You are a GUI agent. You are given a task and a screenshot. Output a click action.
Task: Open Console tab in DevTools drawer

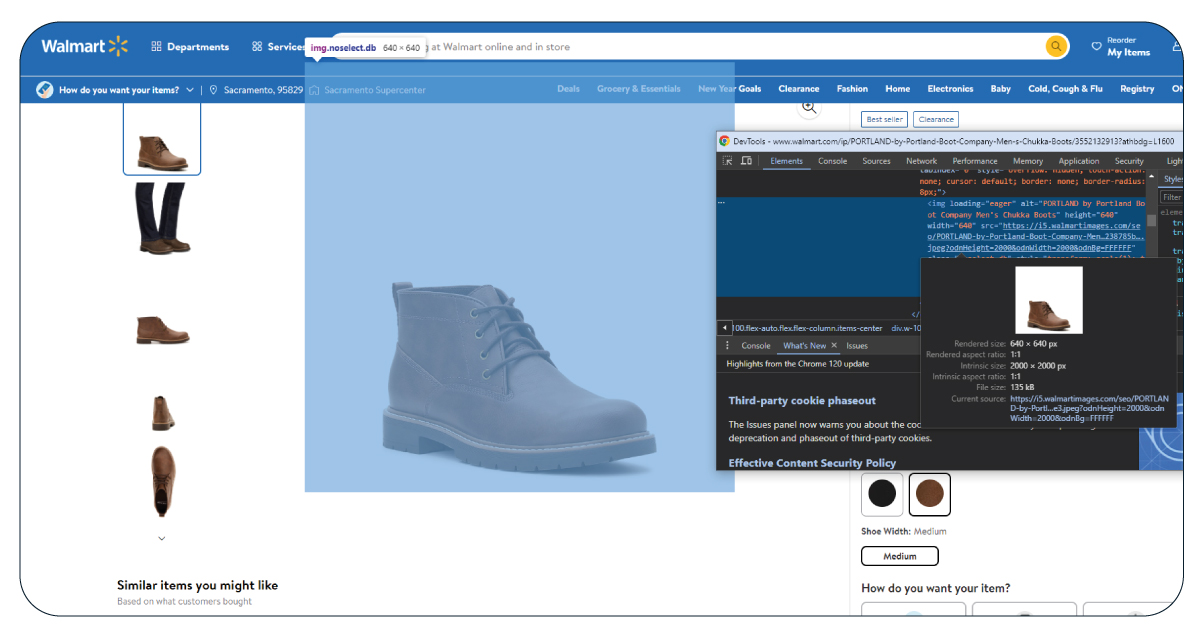[x=756, y=346]
